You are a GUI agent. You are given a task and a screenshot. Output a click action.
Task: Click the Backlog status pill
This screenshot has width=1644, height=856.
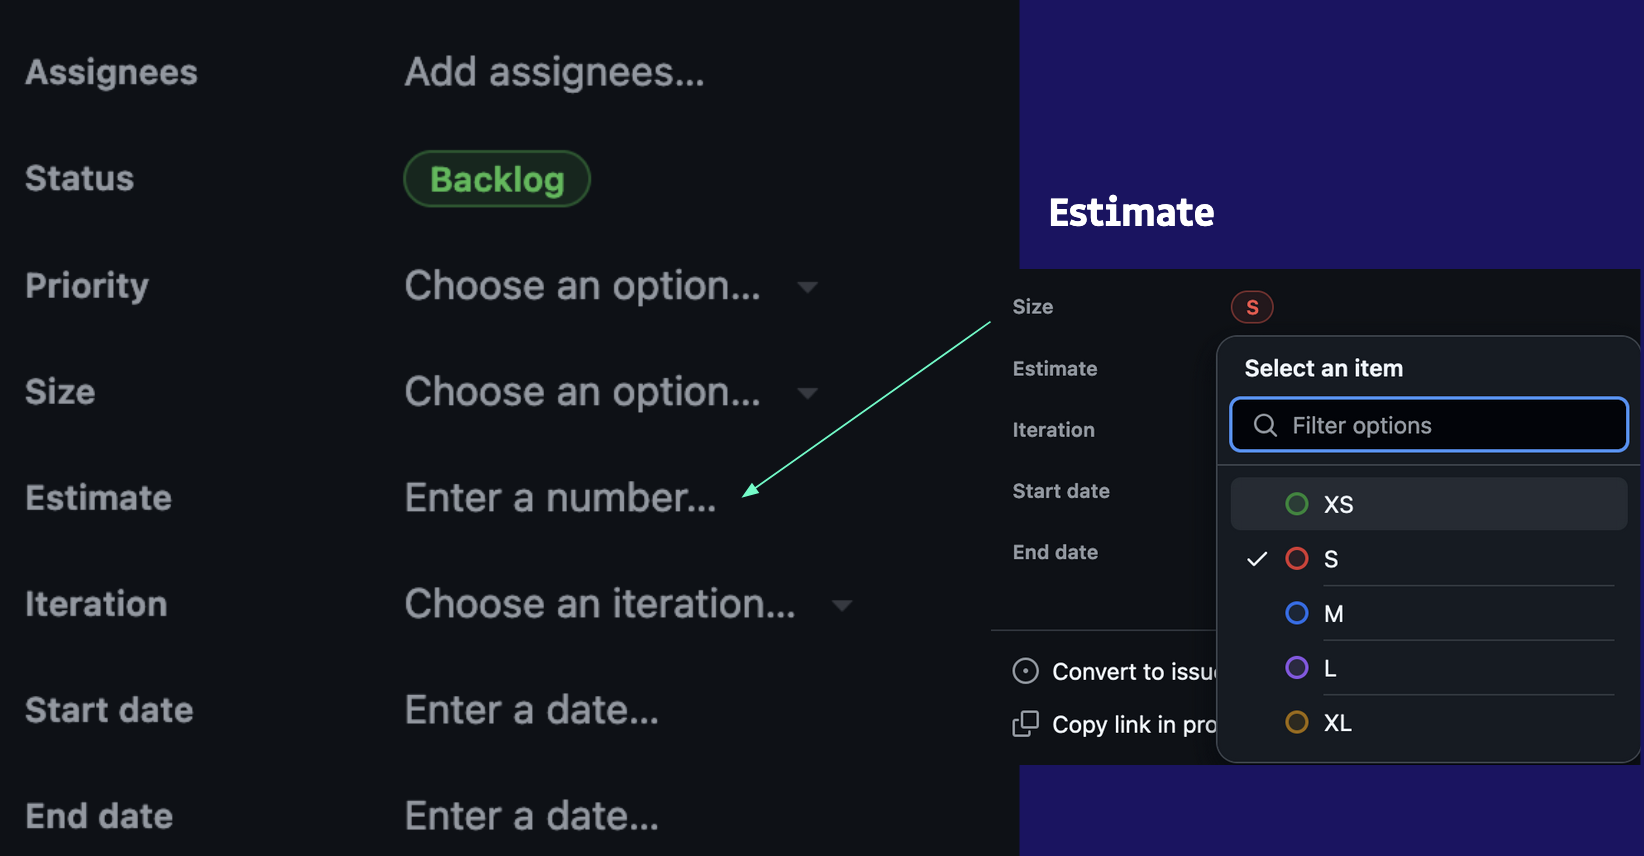pyautogui.click(x=497, y=179)
